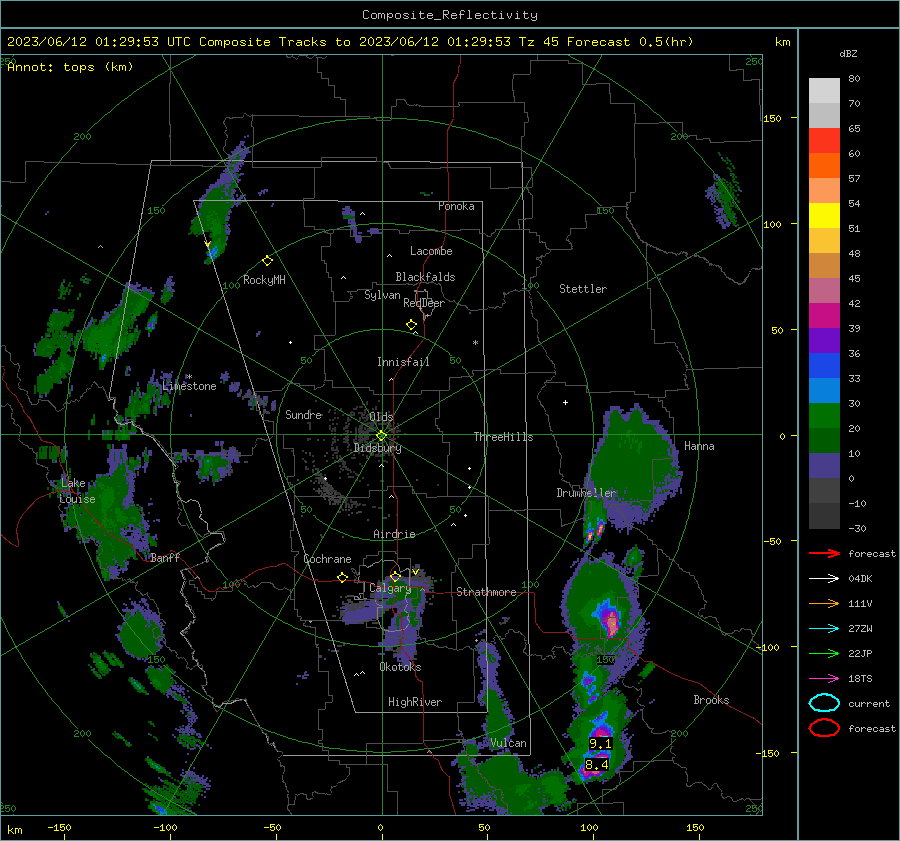
Task: Click the storm top label 9.1
Action: (600, 743)
